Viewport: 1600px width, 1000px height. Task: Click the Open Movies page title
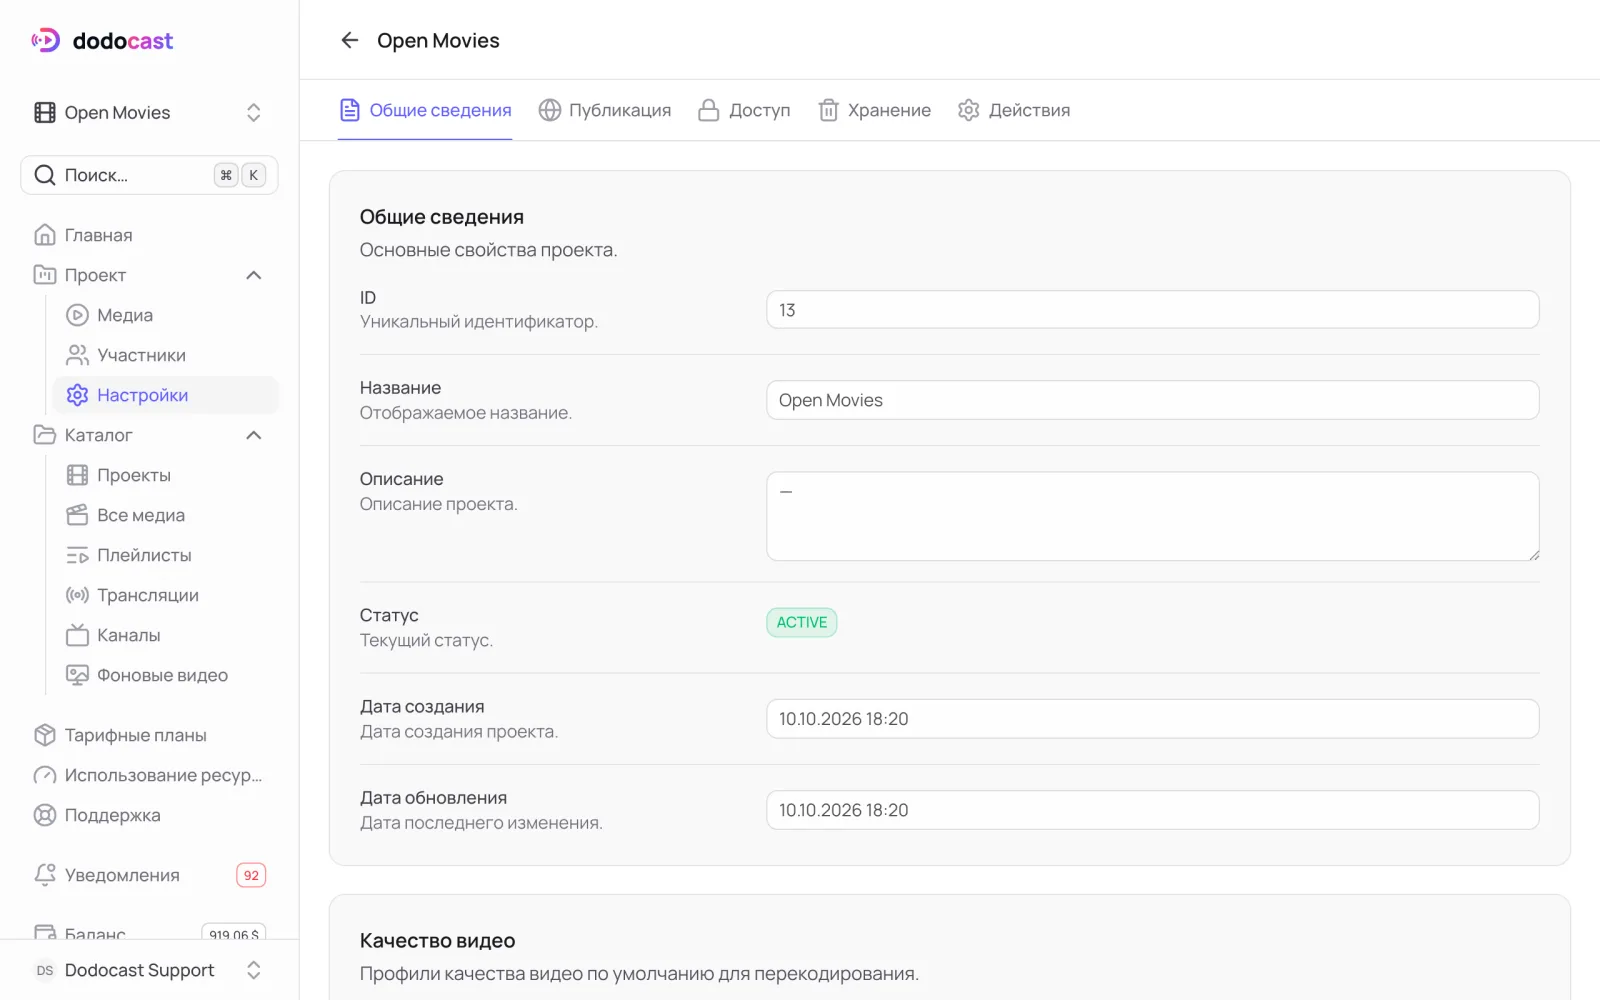(438, 40)
